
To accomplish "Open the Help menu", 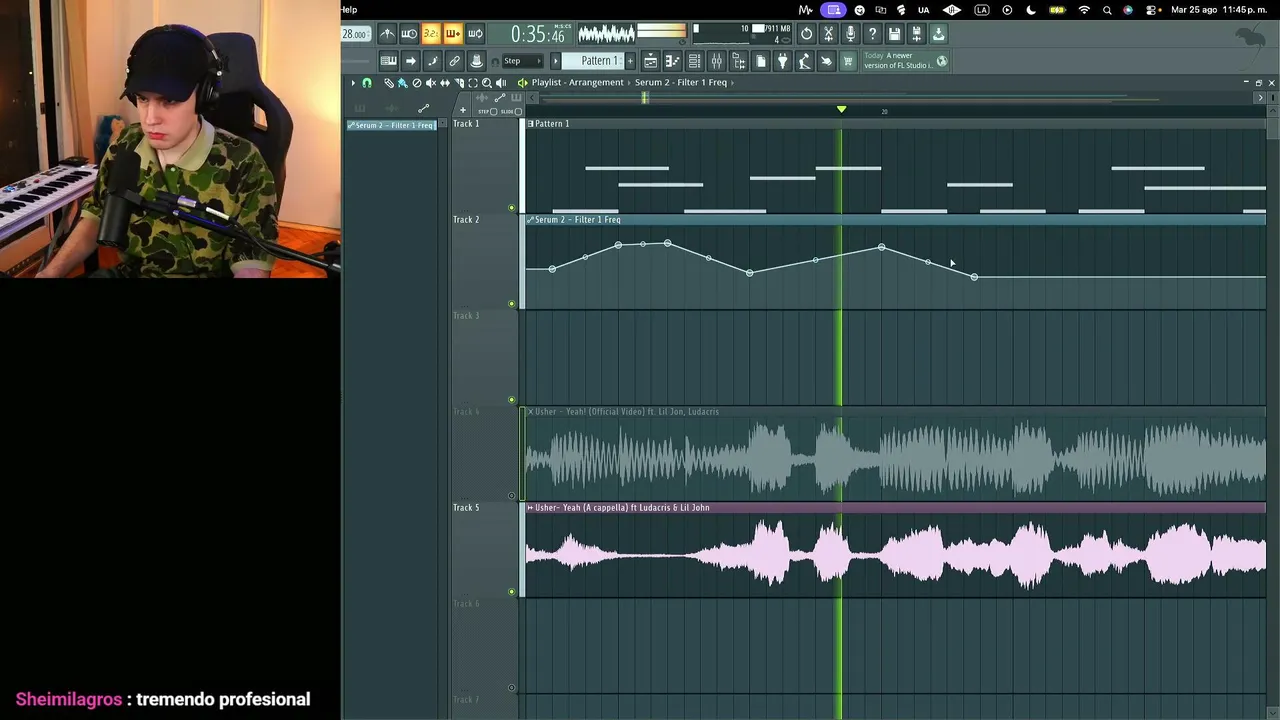I will coord(349,10).
